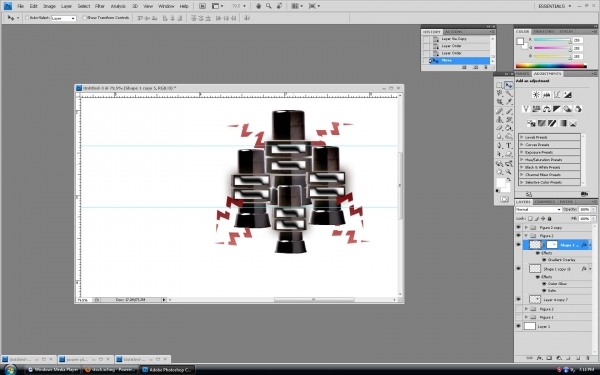This screenshot has height=375, width=600.
Task: Add an Exposure adjustment
Action: (567, 95)
